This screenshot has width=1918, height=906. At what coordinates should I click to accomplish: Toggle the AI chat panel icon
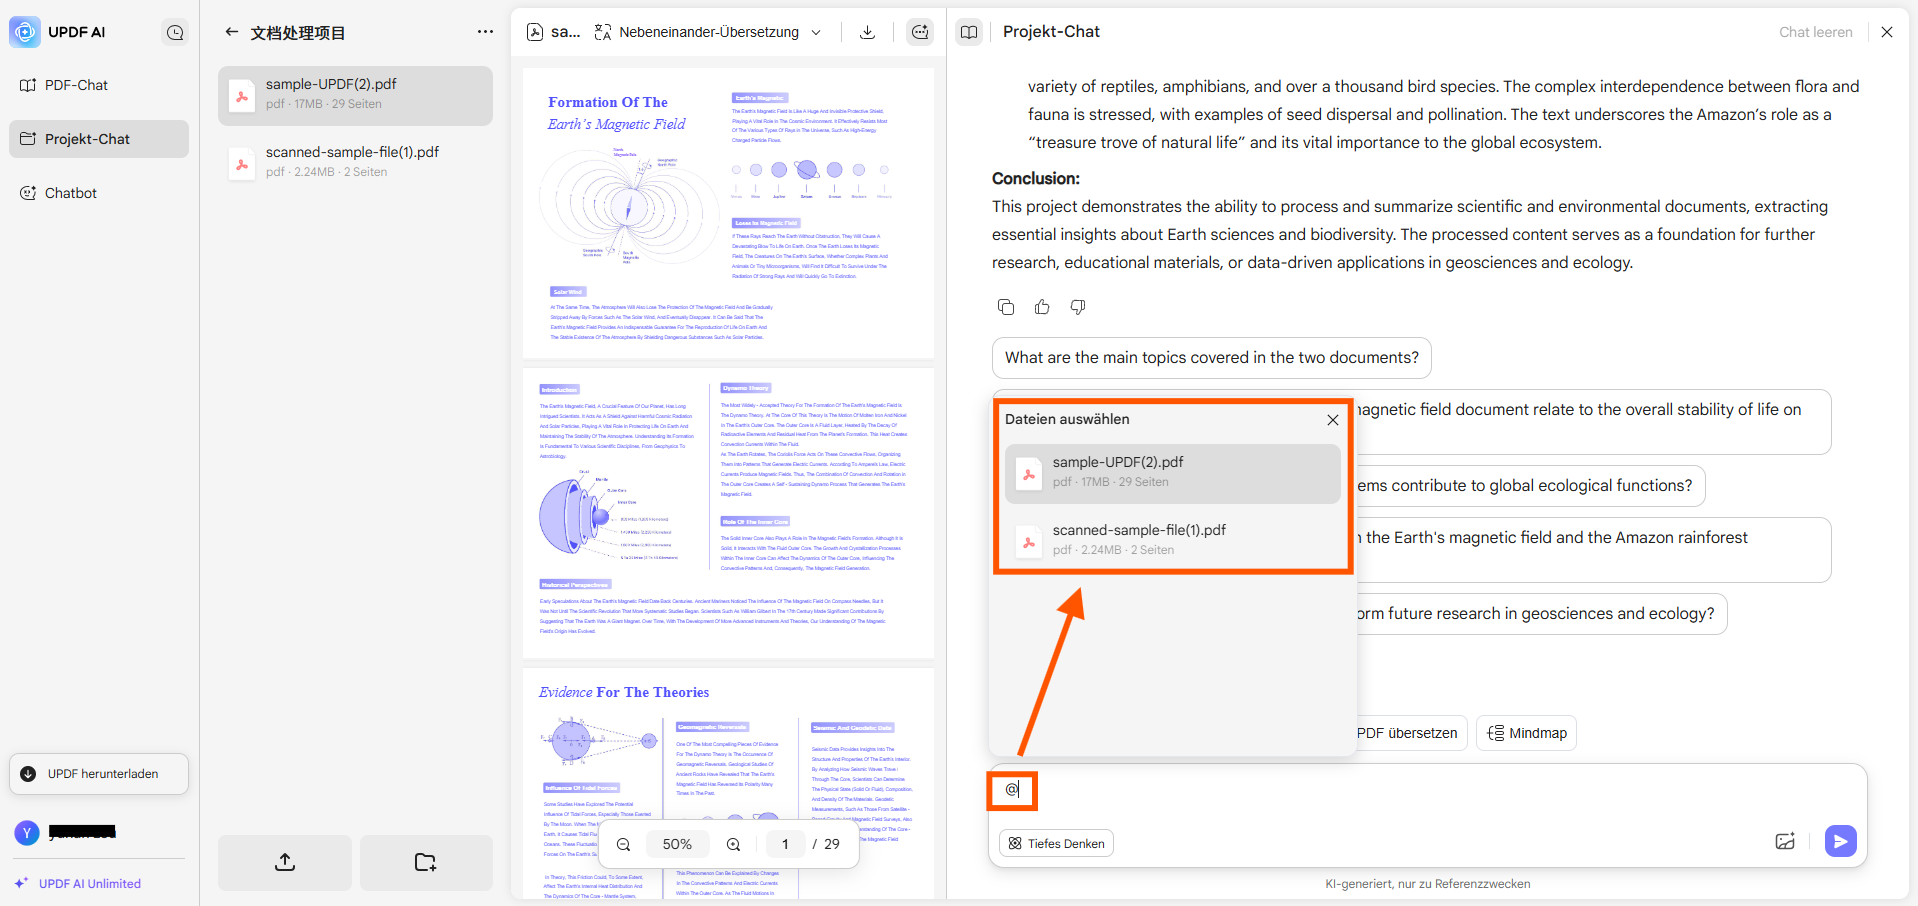[x=920, y=32]
